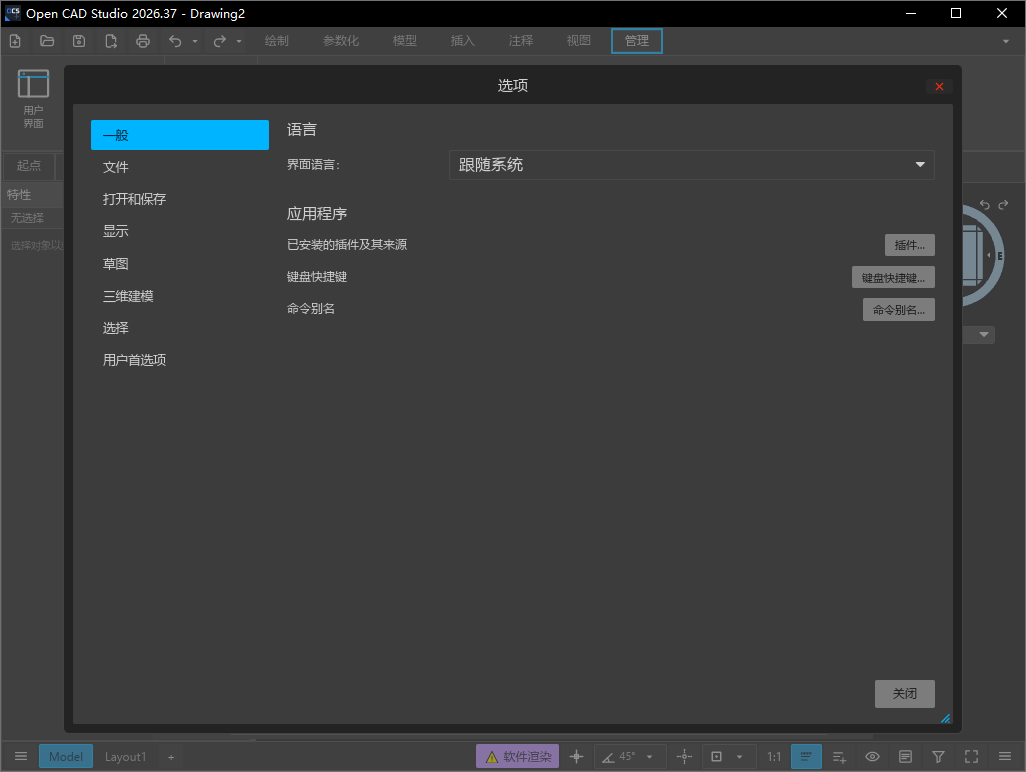Add a new layout with plus
1026x772 pixels.
[x=171, y=757]
